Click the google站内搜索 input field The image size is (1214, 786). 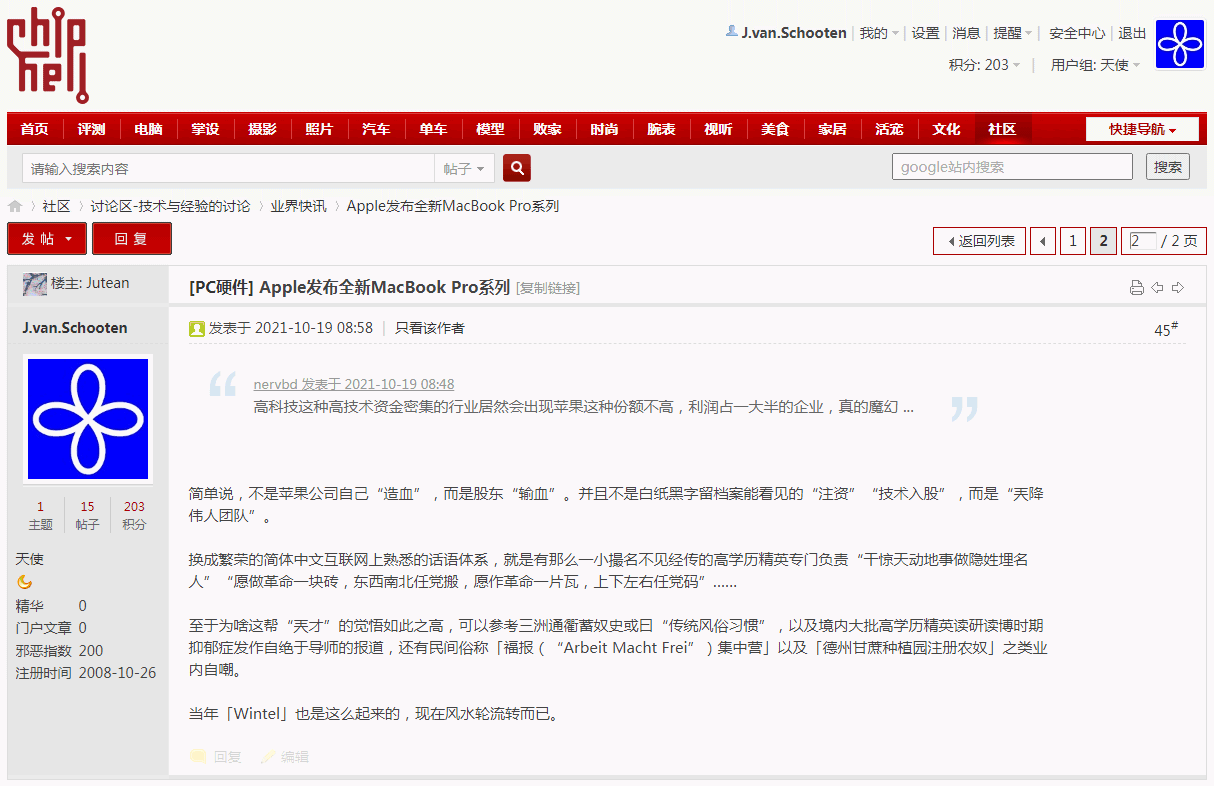click(1012, 167)
